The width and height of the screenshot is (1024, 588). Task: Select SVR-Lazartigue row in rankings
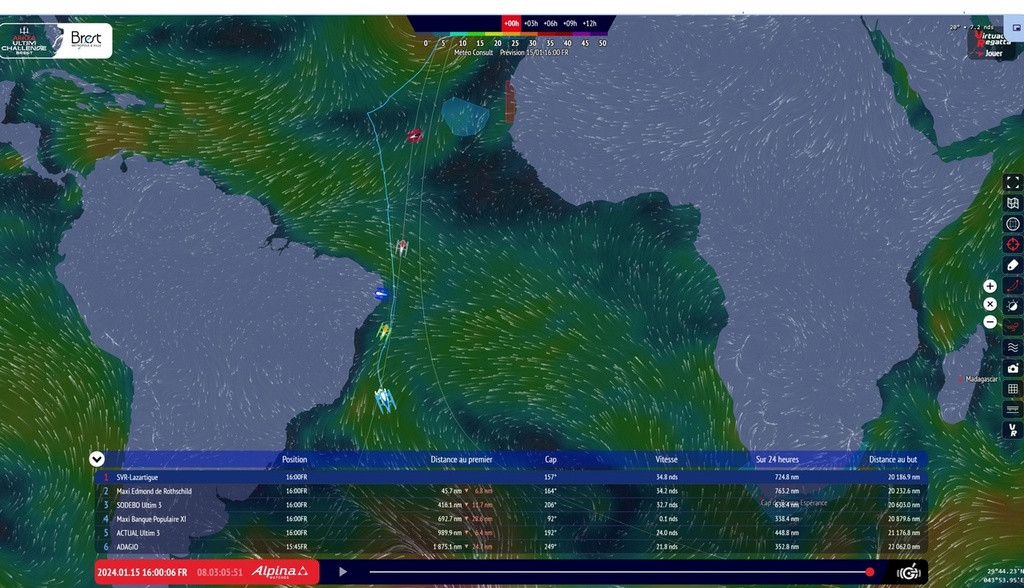pos(511,477)
